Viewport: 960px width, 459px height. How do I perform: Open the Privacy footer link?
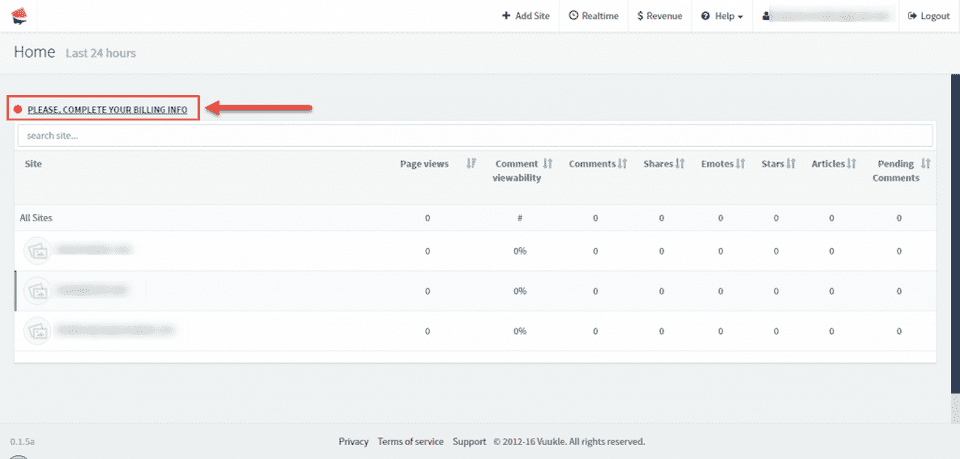pos(353,441)
